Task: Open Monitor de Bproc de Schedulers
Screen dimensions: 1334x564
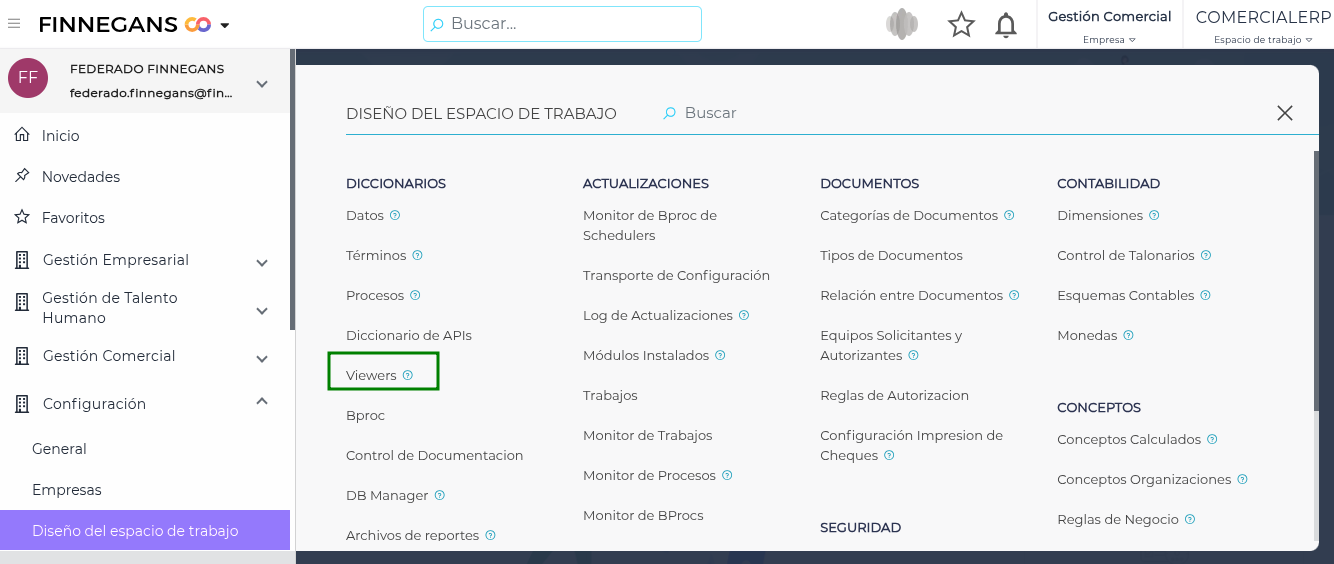Action: pyautogui.click(x=650, y=225)
